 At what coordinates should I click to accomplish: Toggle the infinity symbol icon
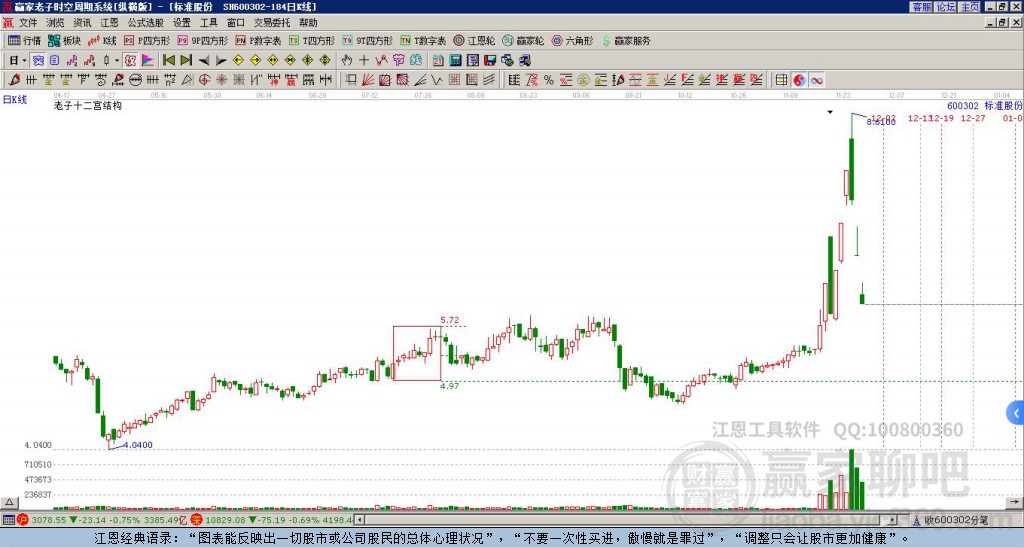(x=816, y=80)
